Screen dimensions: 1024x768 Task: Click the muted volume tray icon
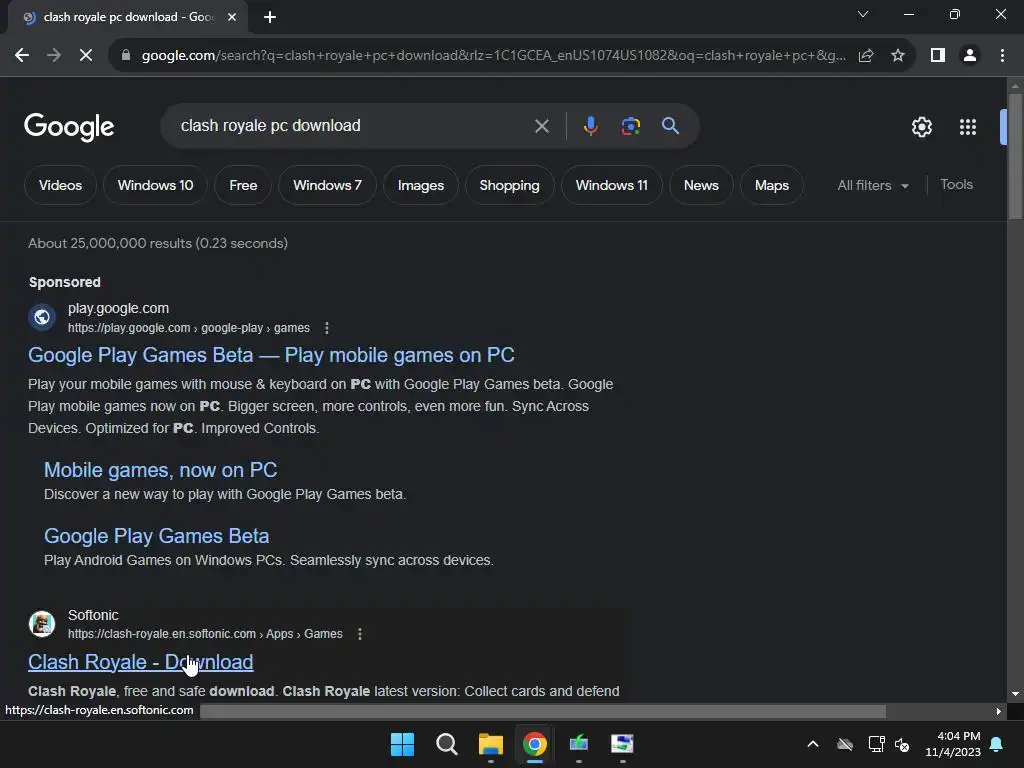point(902,744)
